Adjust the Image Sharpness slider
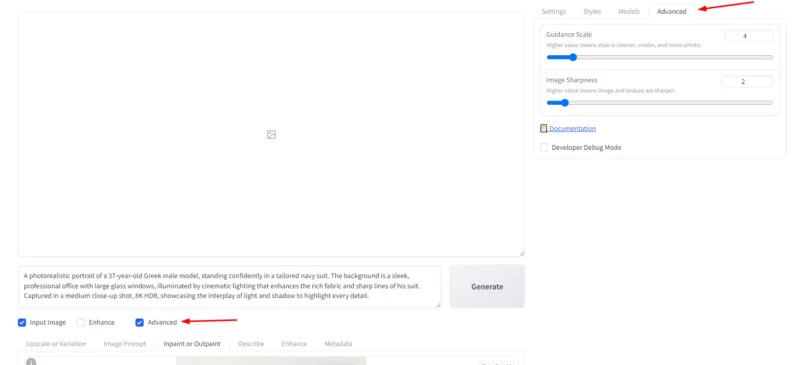The image size is (800, 365). [660, 103]
